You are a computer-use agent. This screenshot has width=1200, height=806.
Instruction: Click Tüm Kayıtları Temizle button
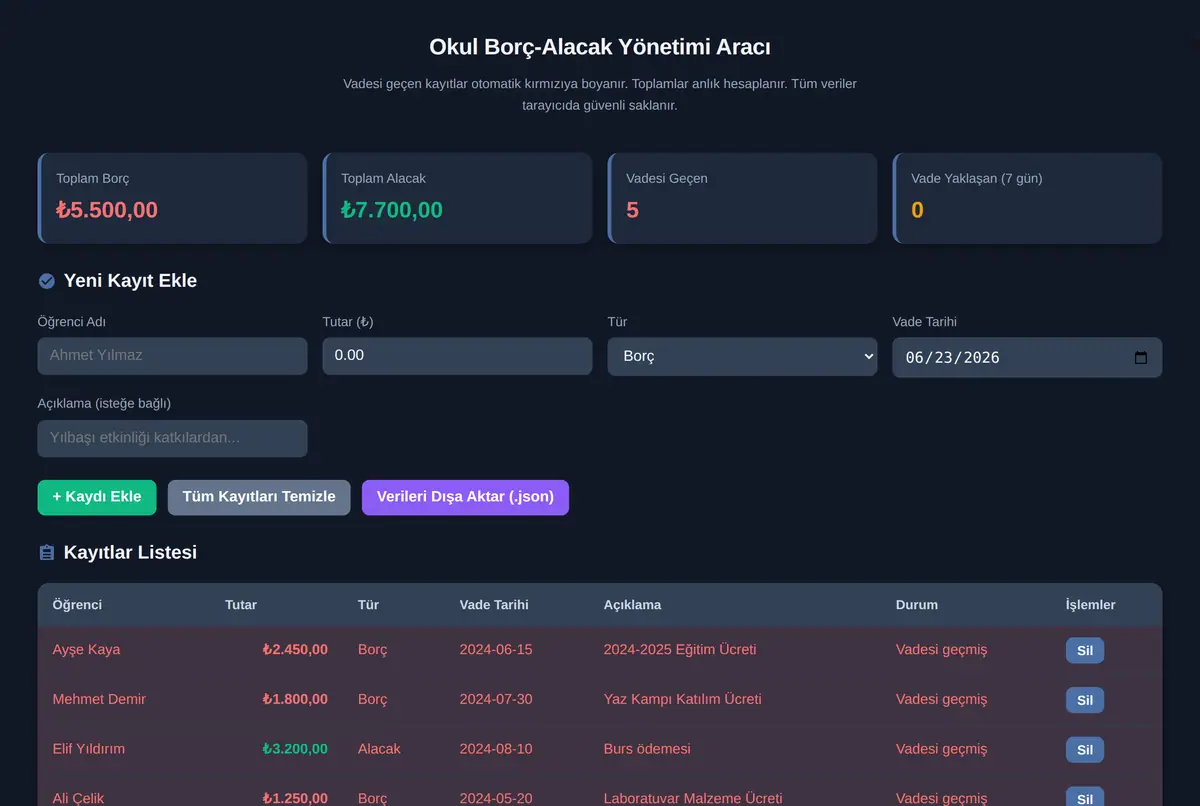point(259,497)
